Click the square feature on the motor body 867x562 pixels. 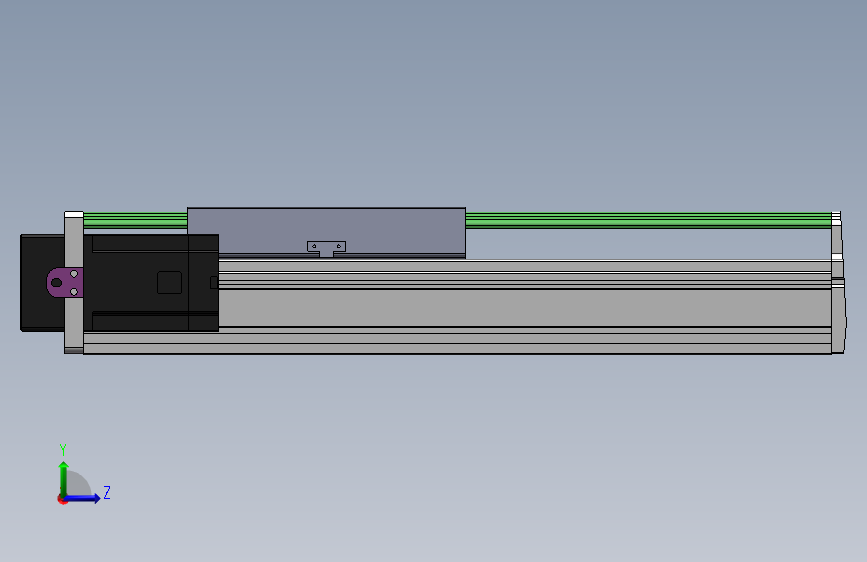point(169,283)
